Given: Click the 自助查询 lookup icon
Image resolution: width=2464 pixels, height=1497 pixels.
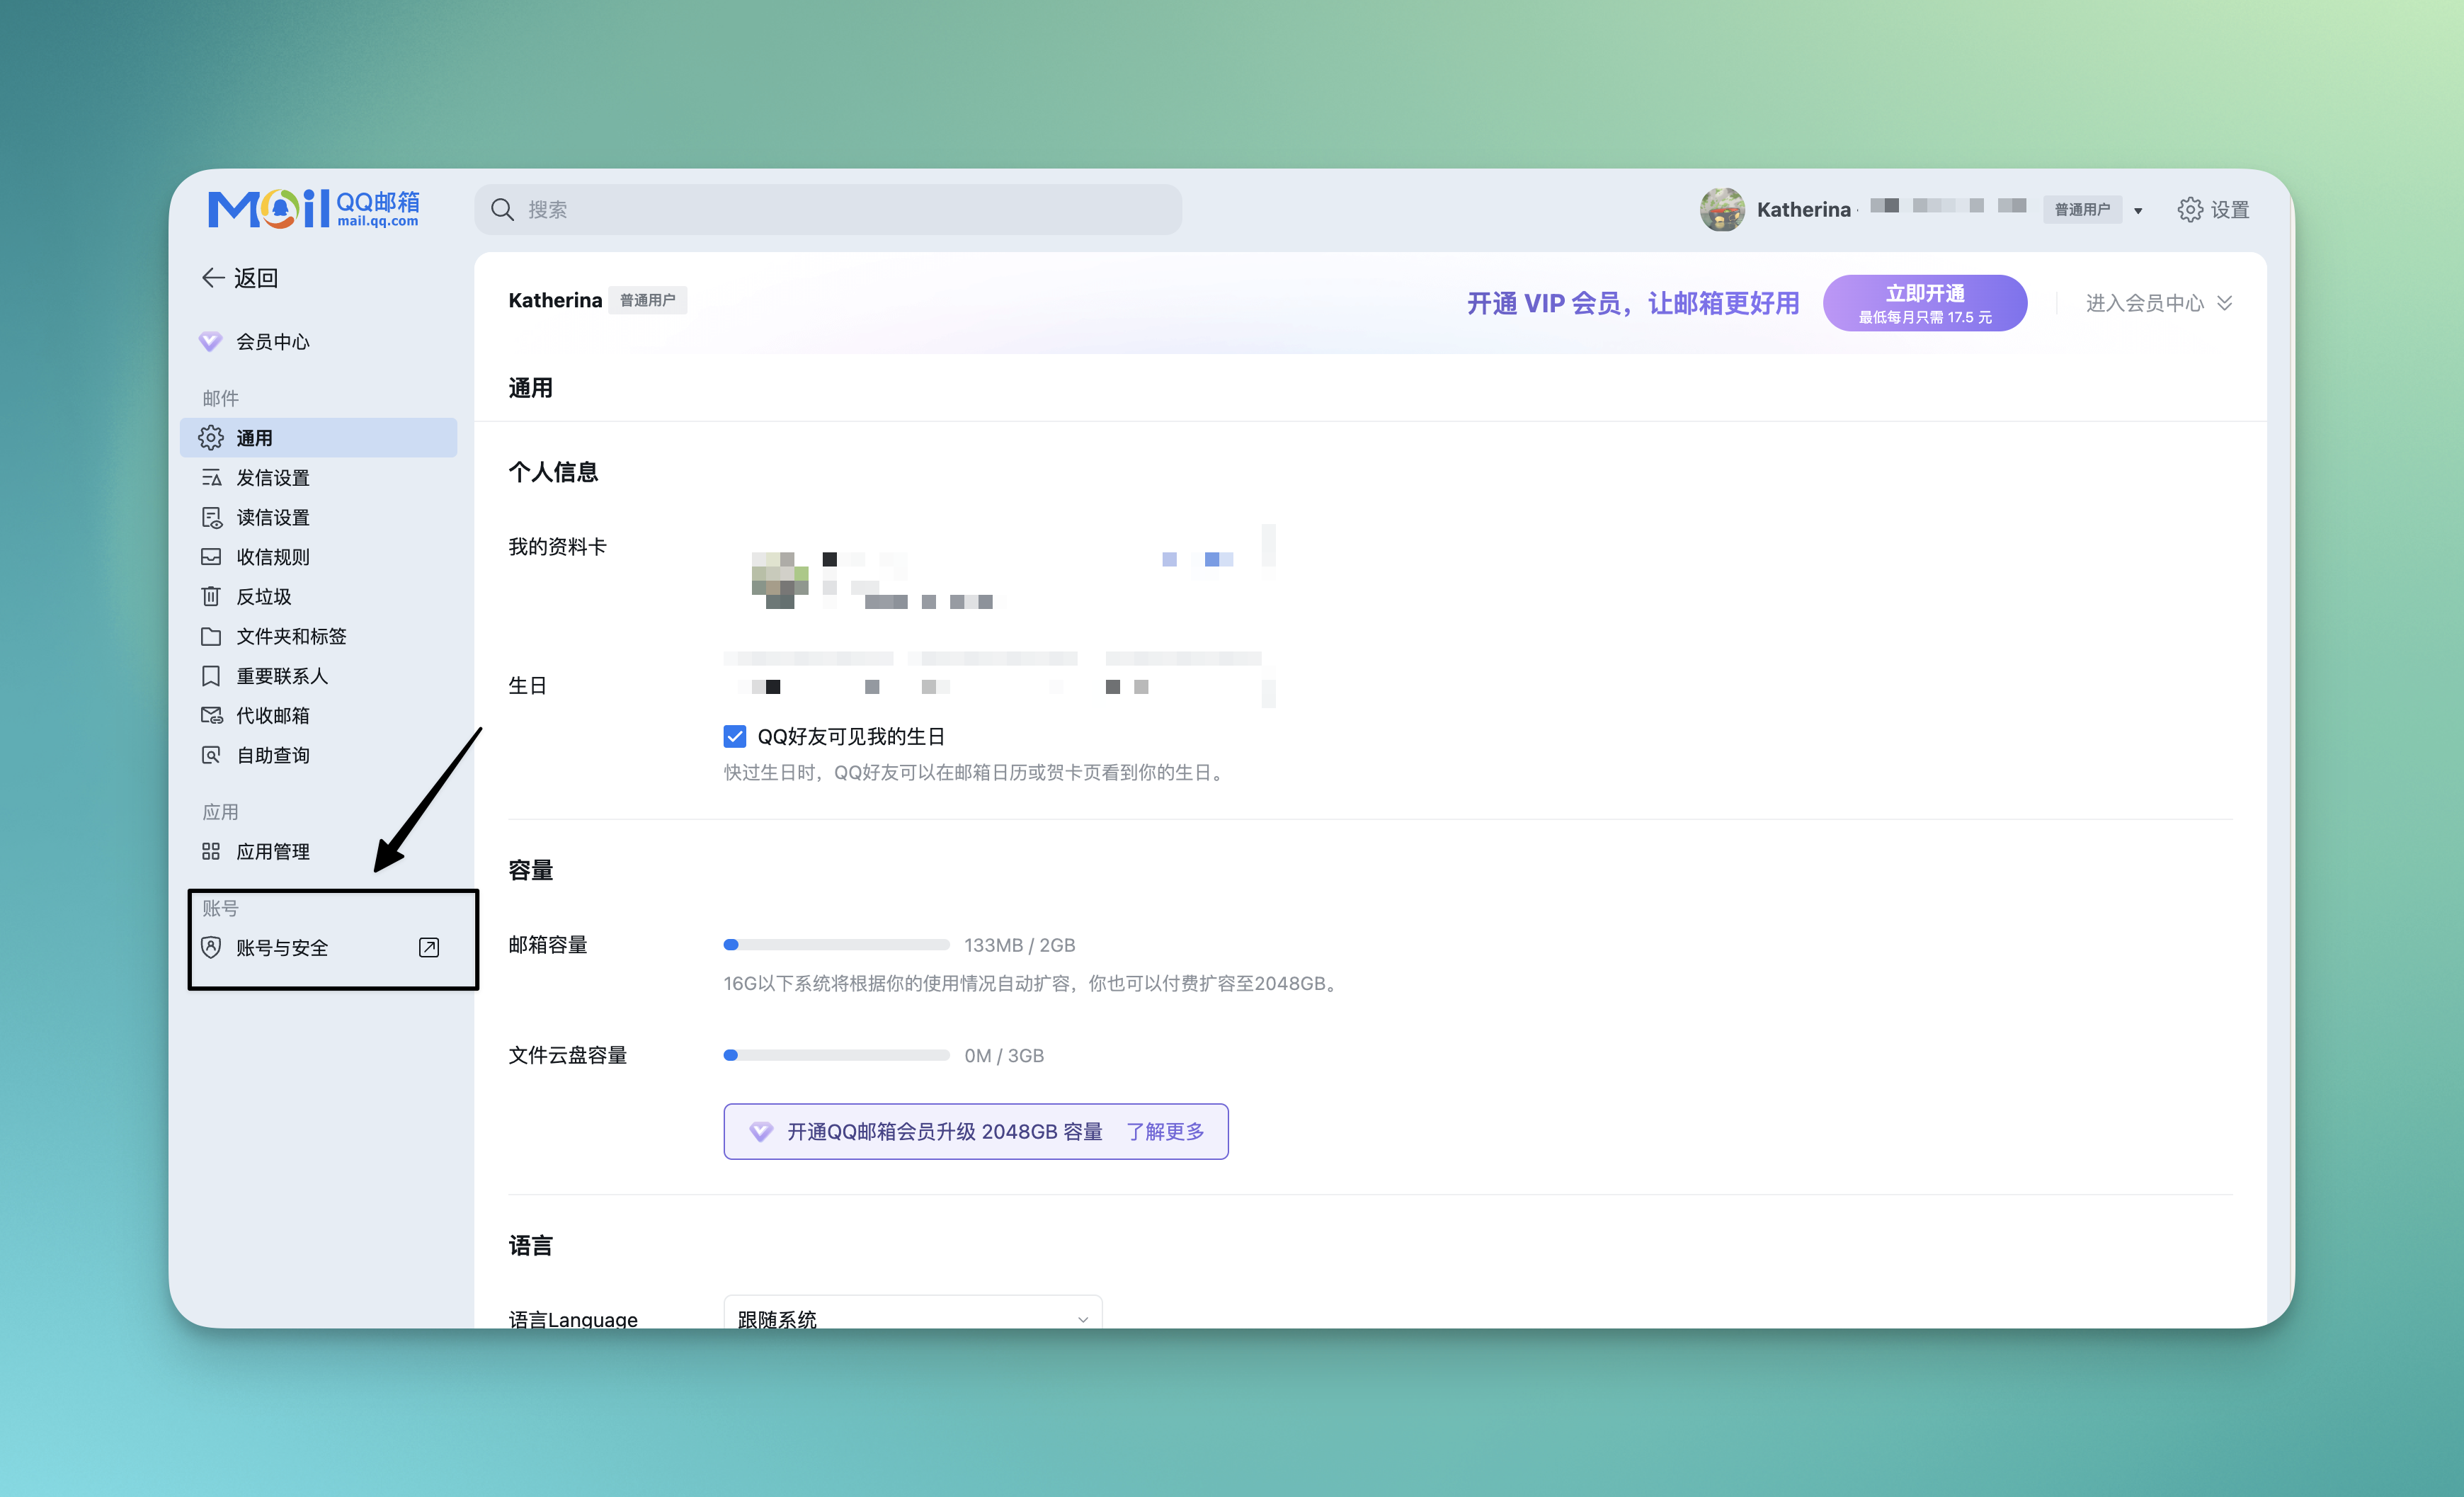Looking at the screenshot, I should (x=211, y=754).
